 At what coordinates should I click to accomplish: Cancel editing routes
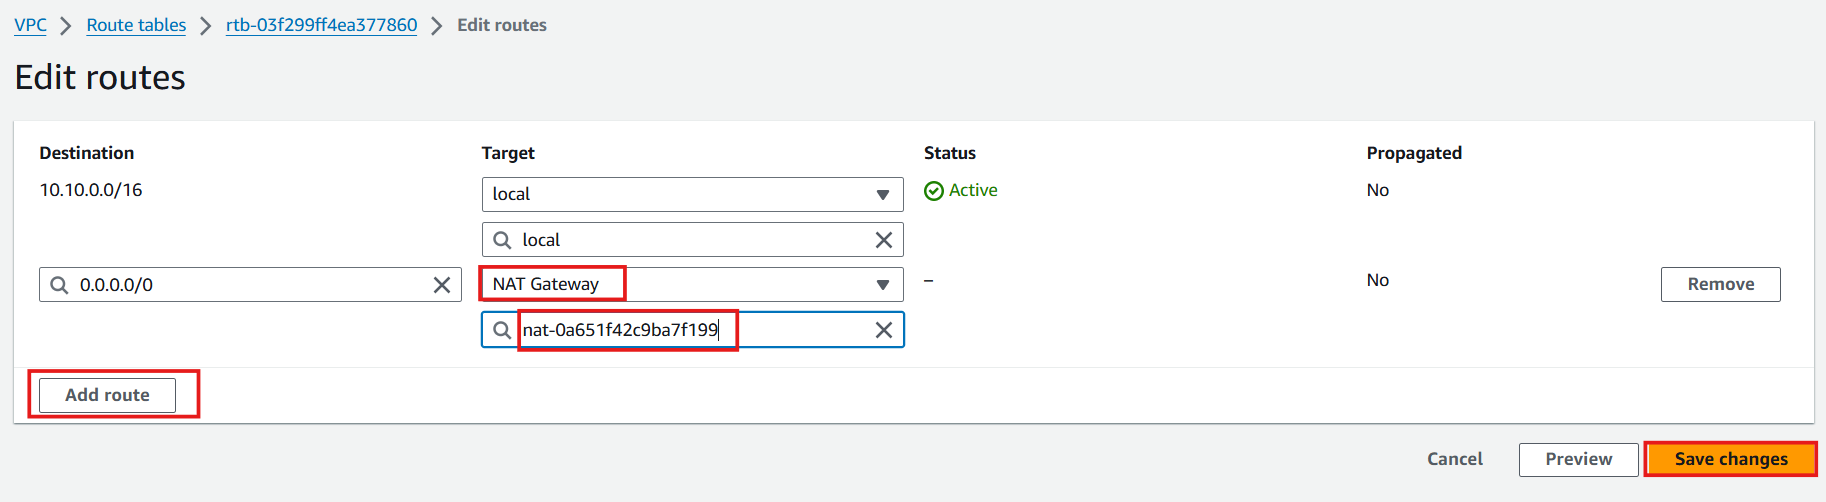coord(1454,459)
